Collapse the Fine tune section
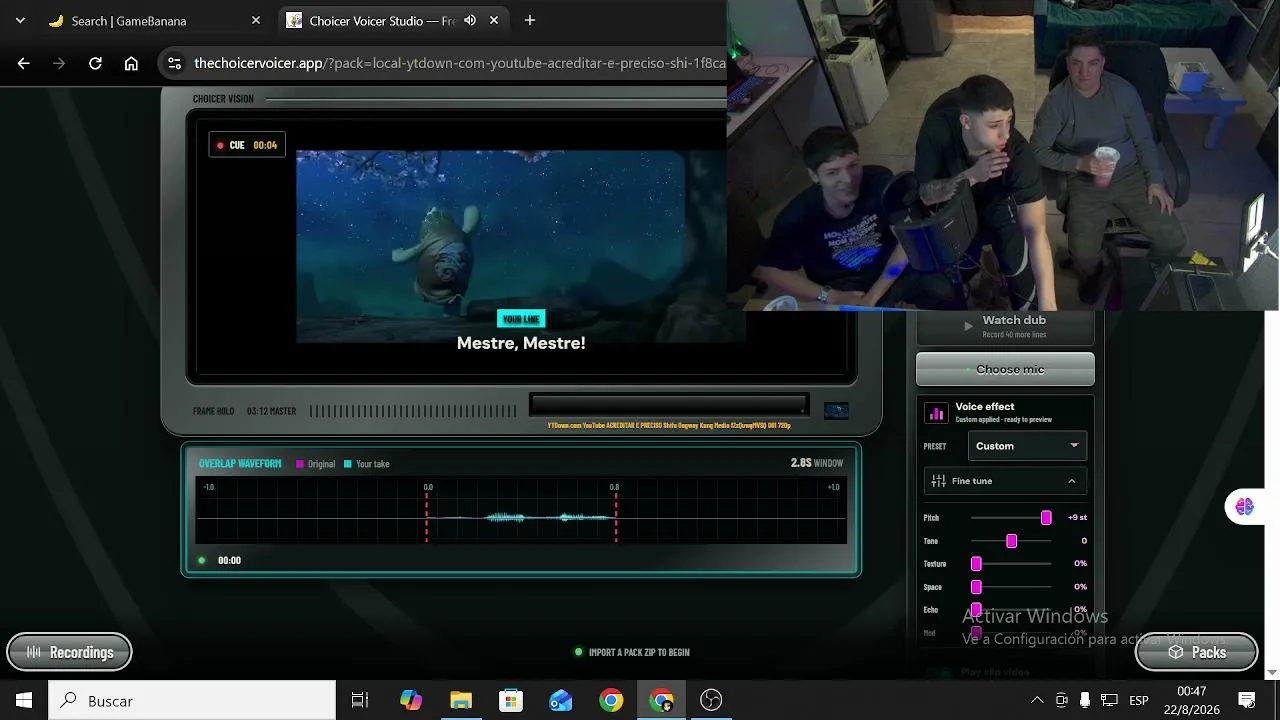The width and height of the screenshot is (1280, 720). pos(1005,481)
